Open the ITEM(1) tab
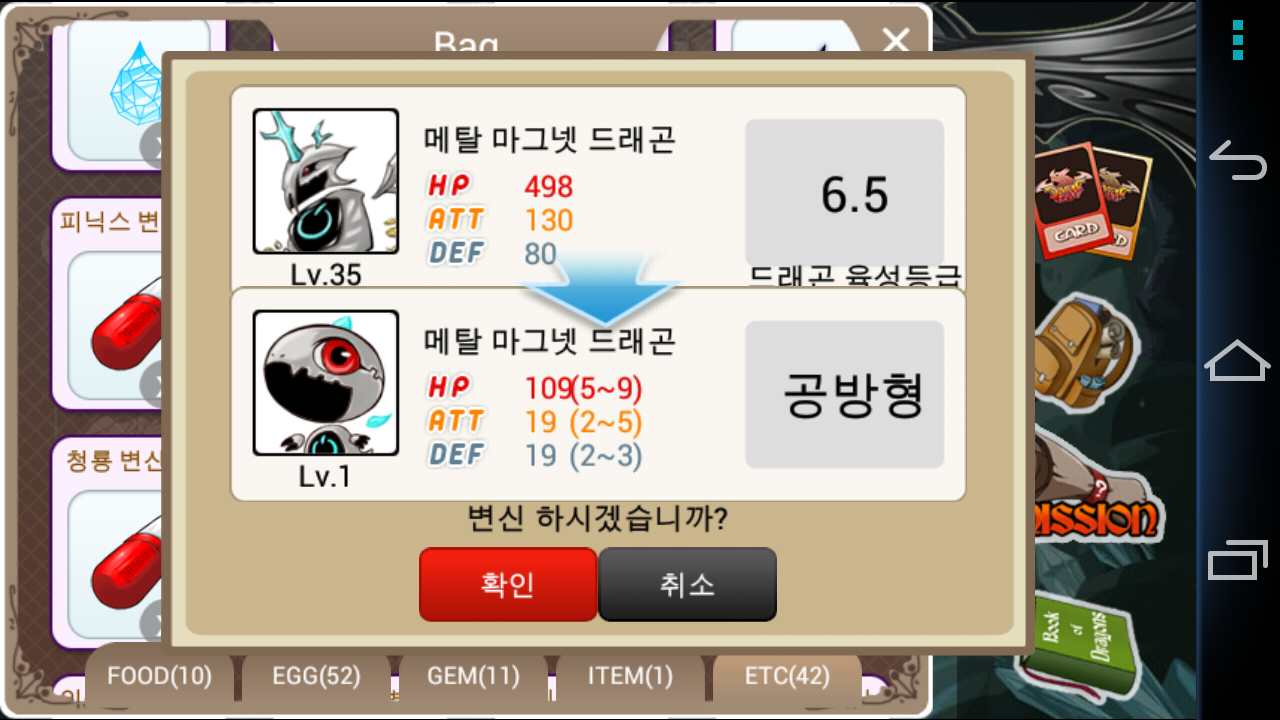Screen dimensions: 1280x720 pyautogui.click(x=630, y=676)
